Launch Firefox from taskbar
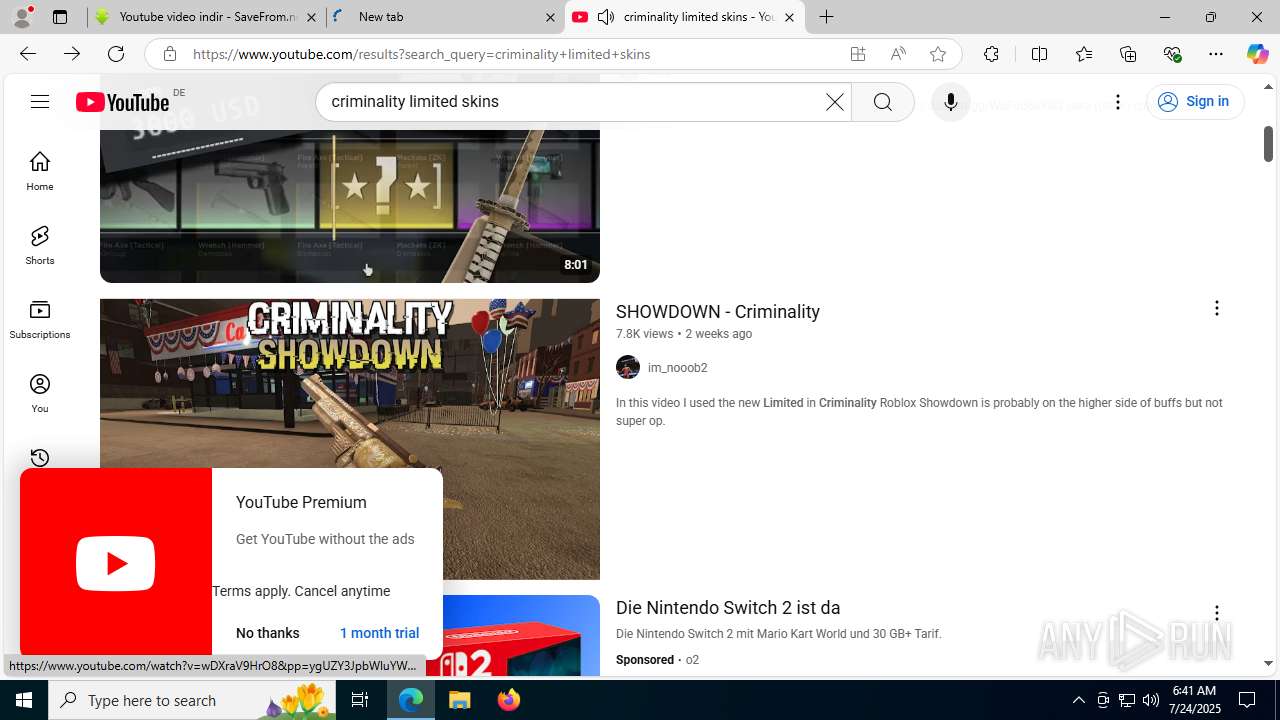The width and height of the screenshot is (1280, 720). point(508,700)
